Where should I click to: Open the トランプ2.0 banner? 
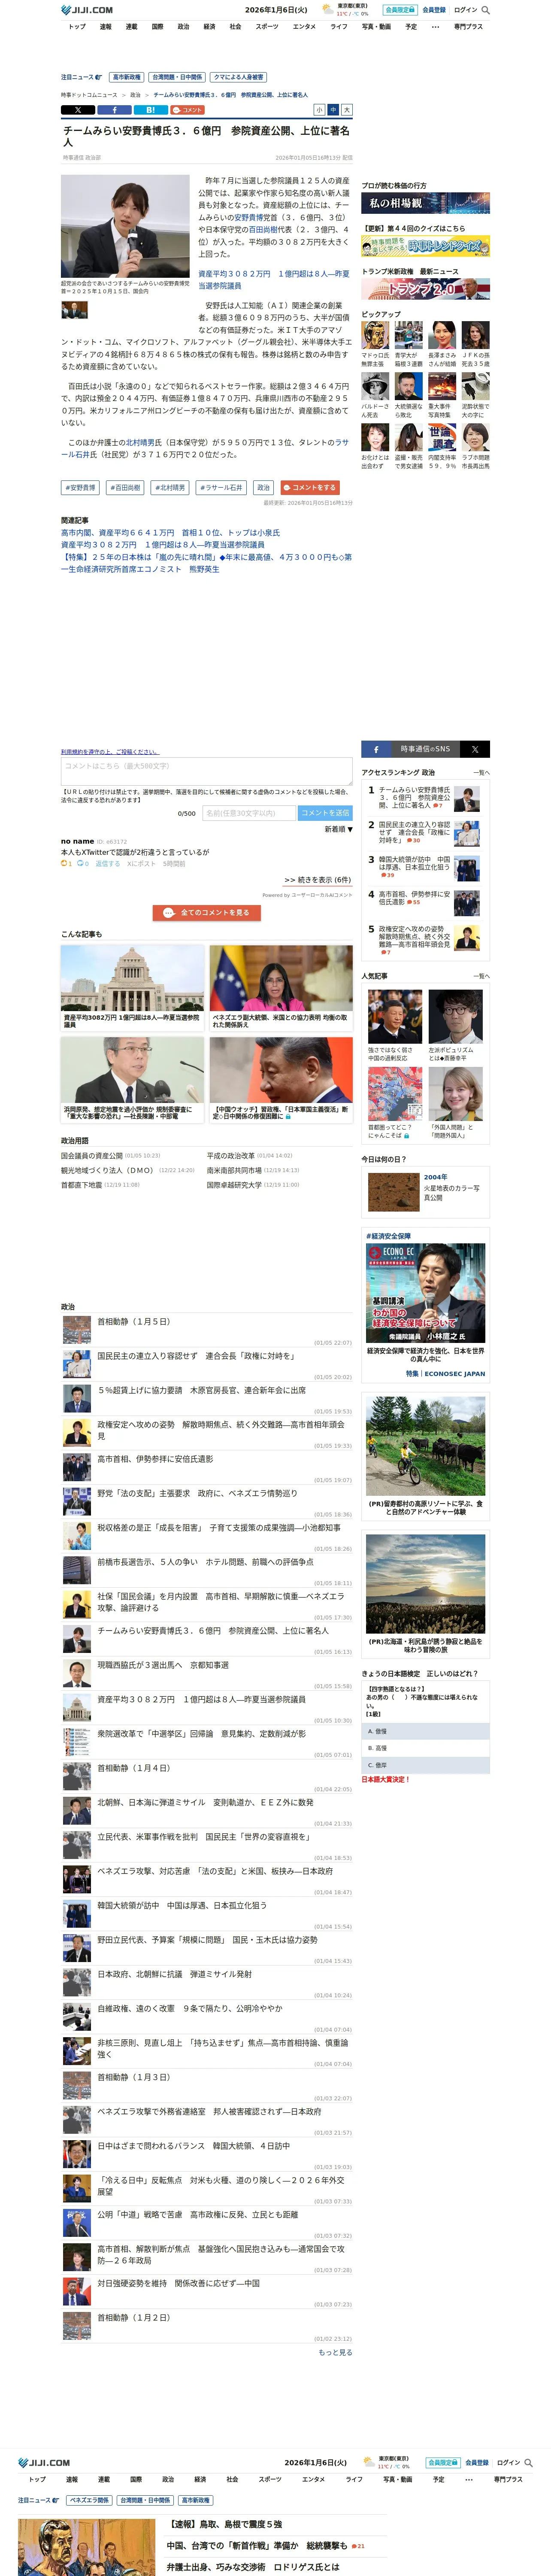425,289
